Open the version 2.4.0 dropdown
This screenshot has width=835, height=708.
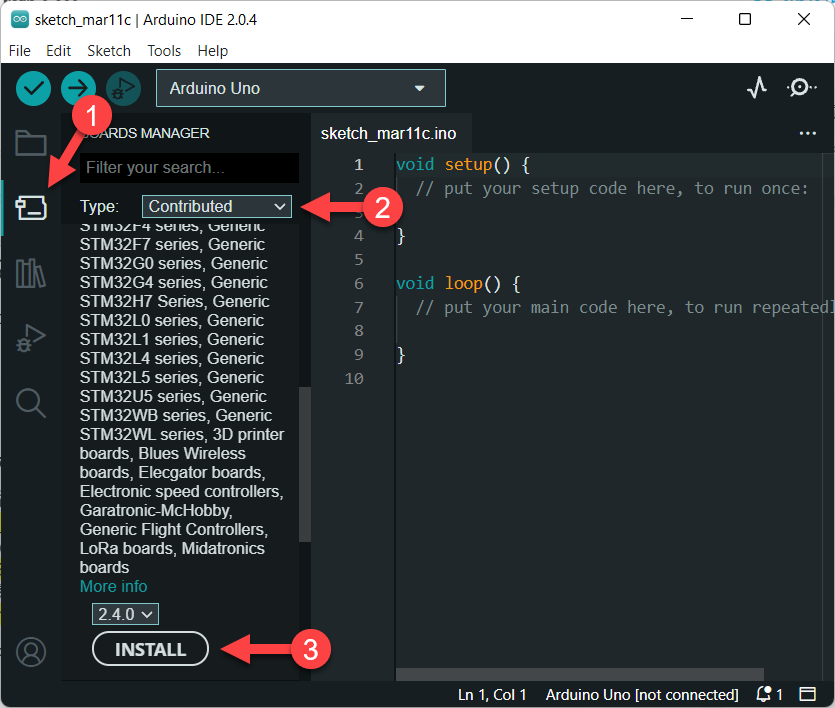[125, 614]
